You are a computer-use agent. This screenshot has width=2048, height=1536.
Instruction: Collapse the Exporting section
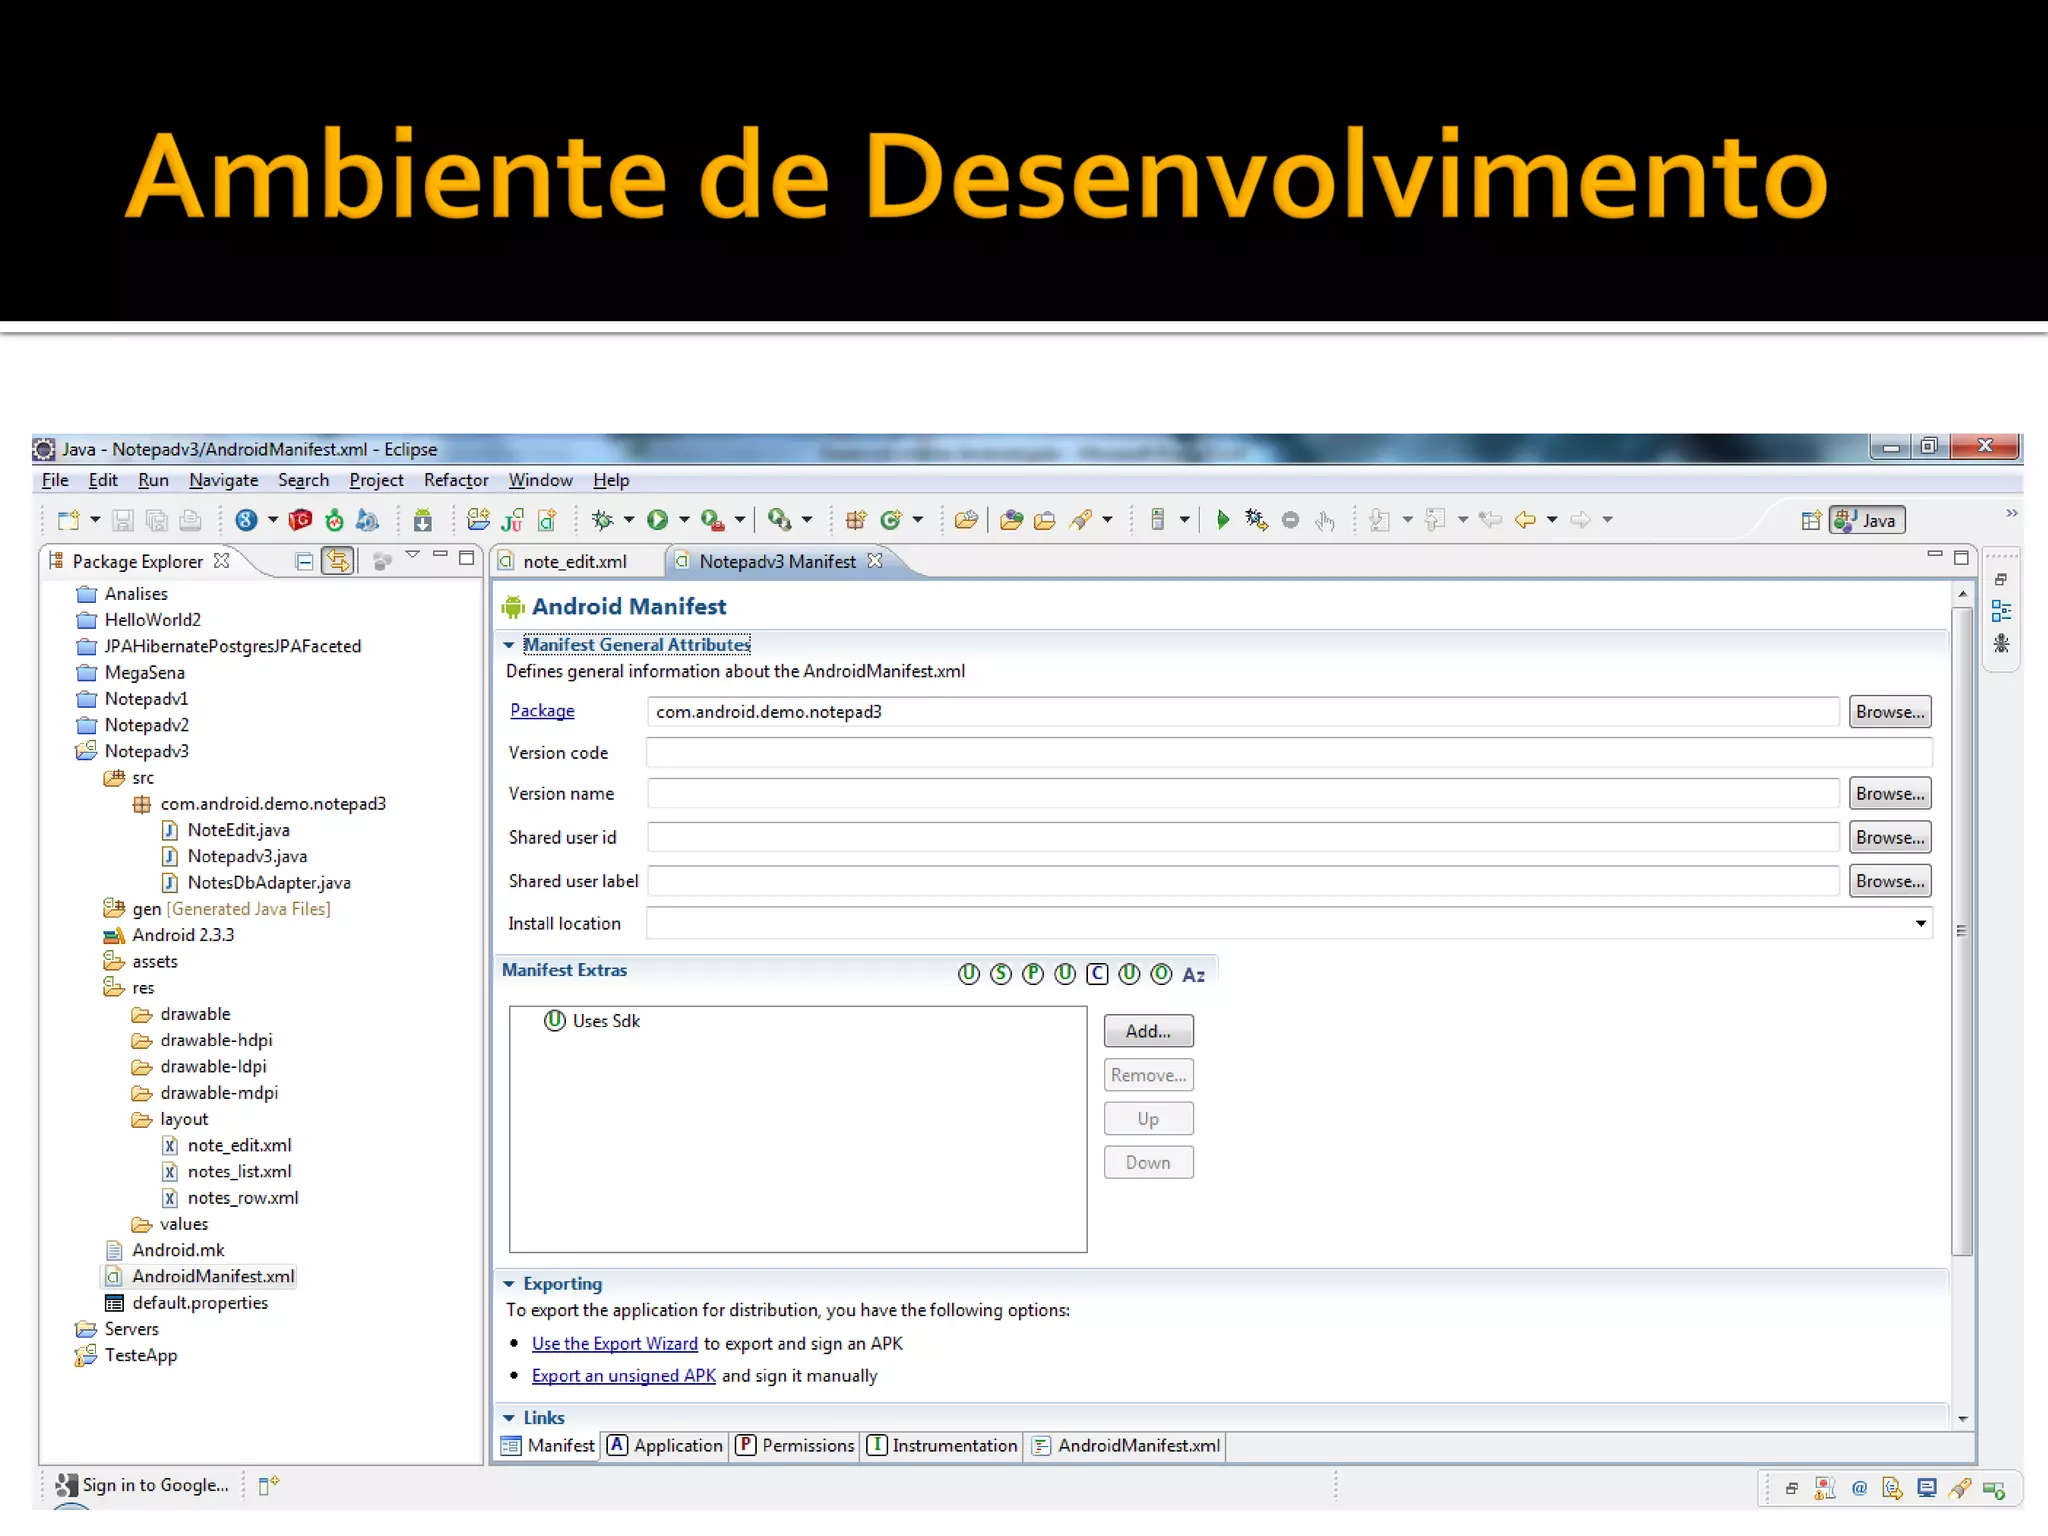click(x=509, y=1284)
